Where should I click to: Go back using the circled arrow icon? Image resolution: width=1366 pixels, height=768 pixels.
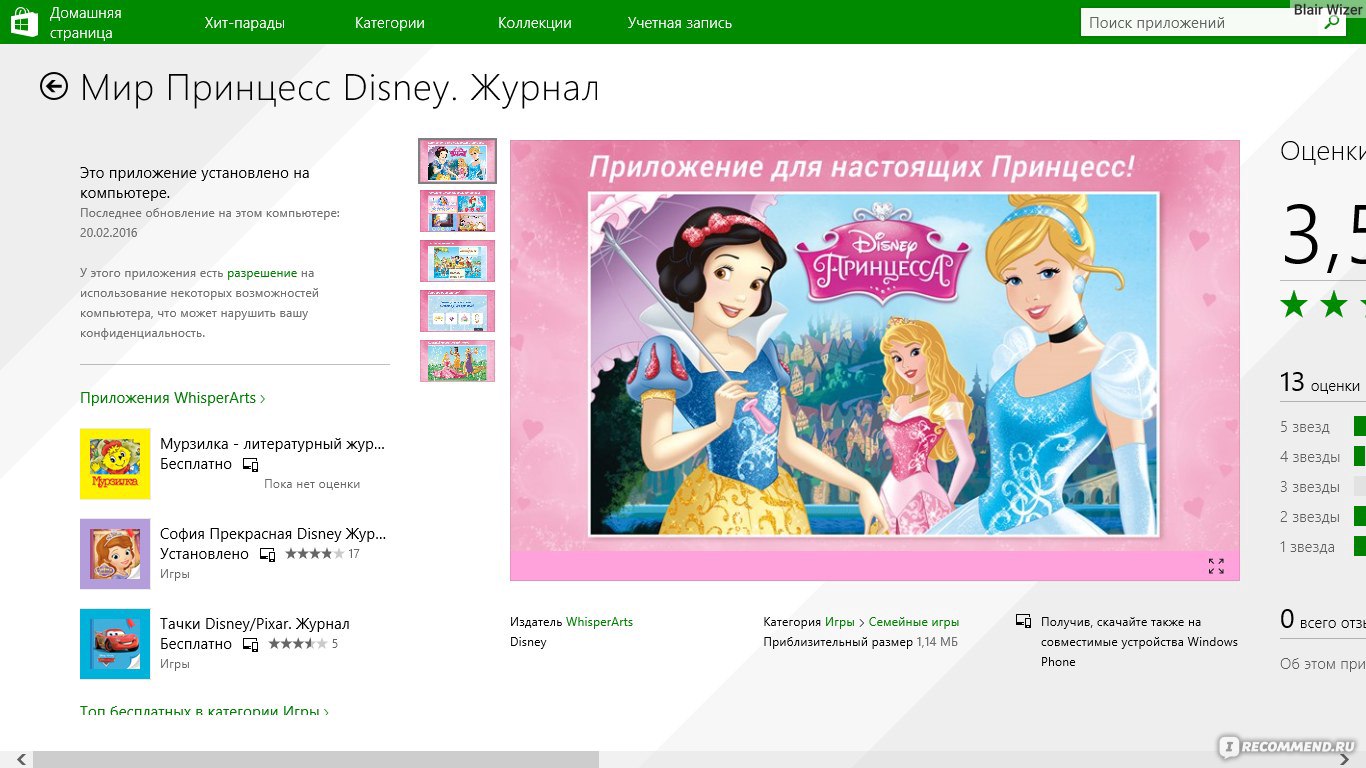pos(54,87)
